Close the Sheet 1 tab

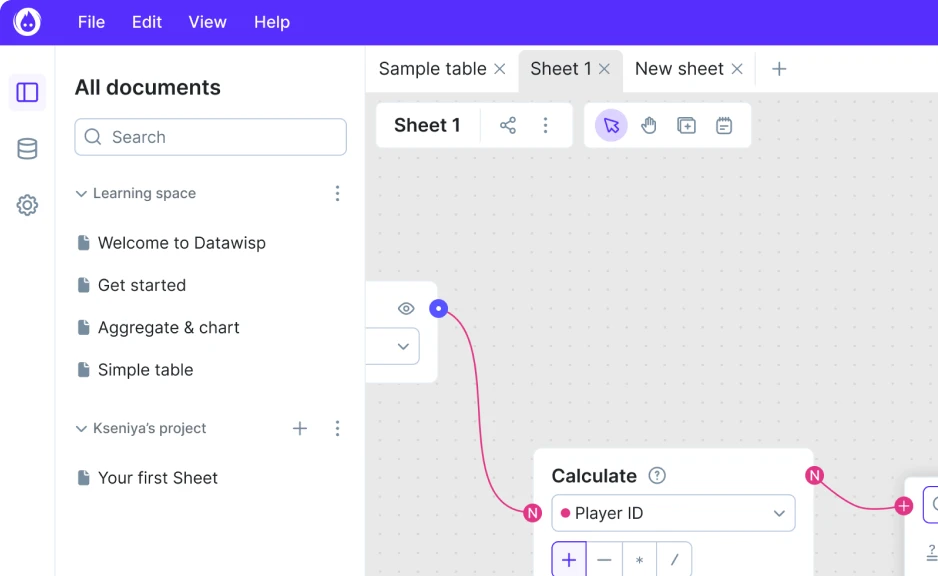click(604, 69)
